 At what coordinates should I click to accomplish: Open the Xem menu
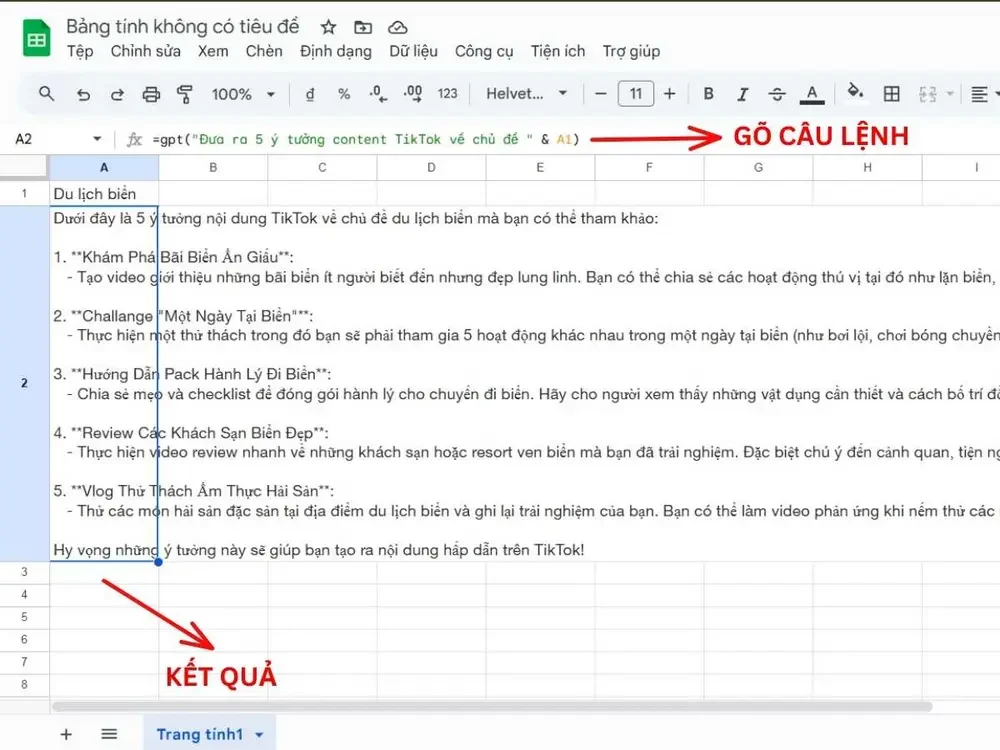[x=213, y=51]
